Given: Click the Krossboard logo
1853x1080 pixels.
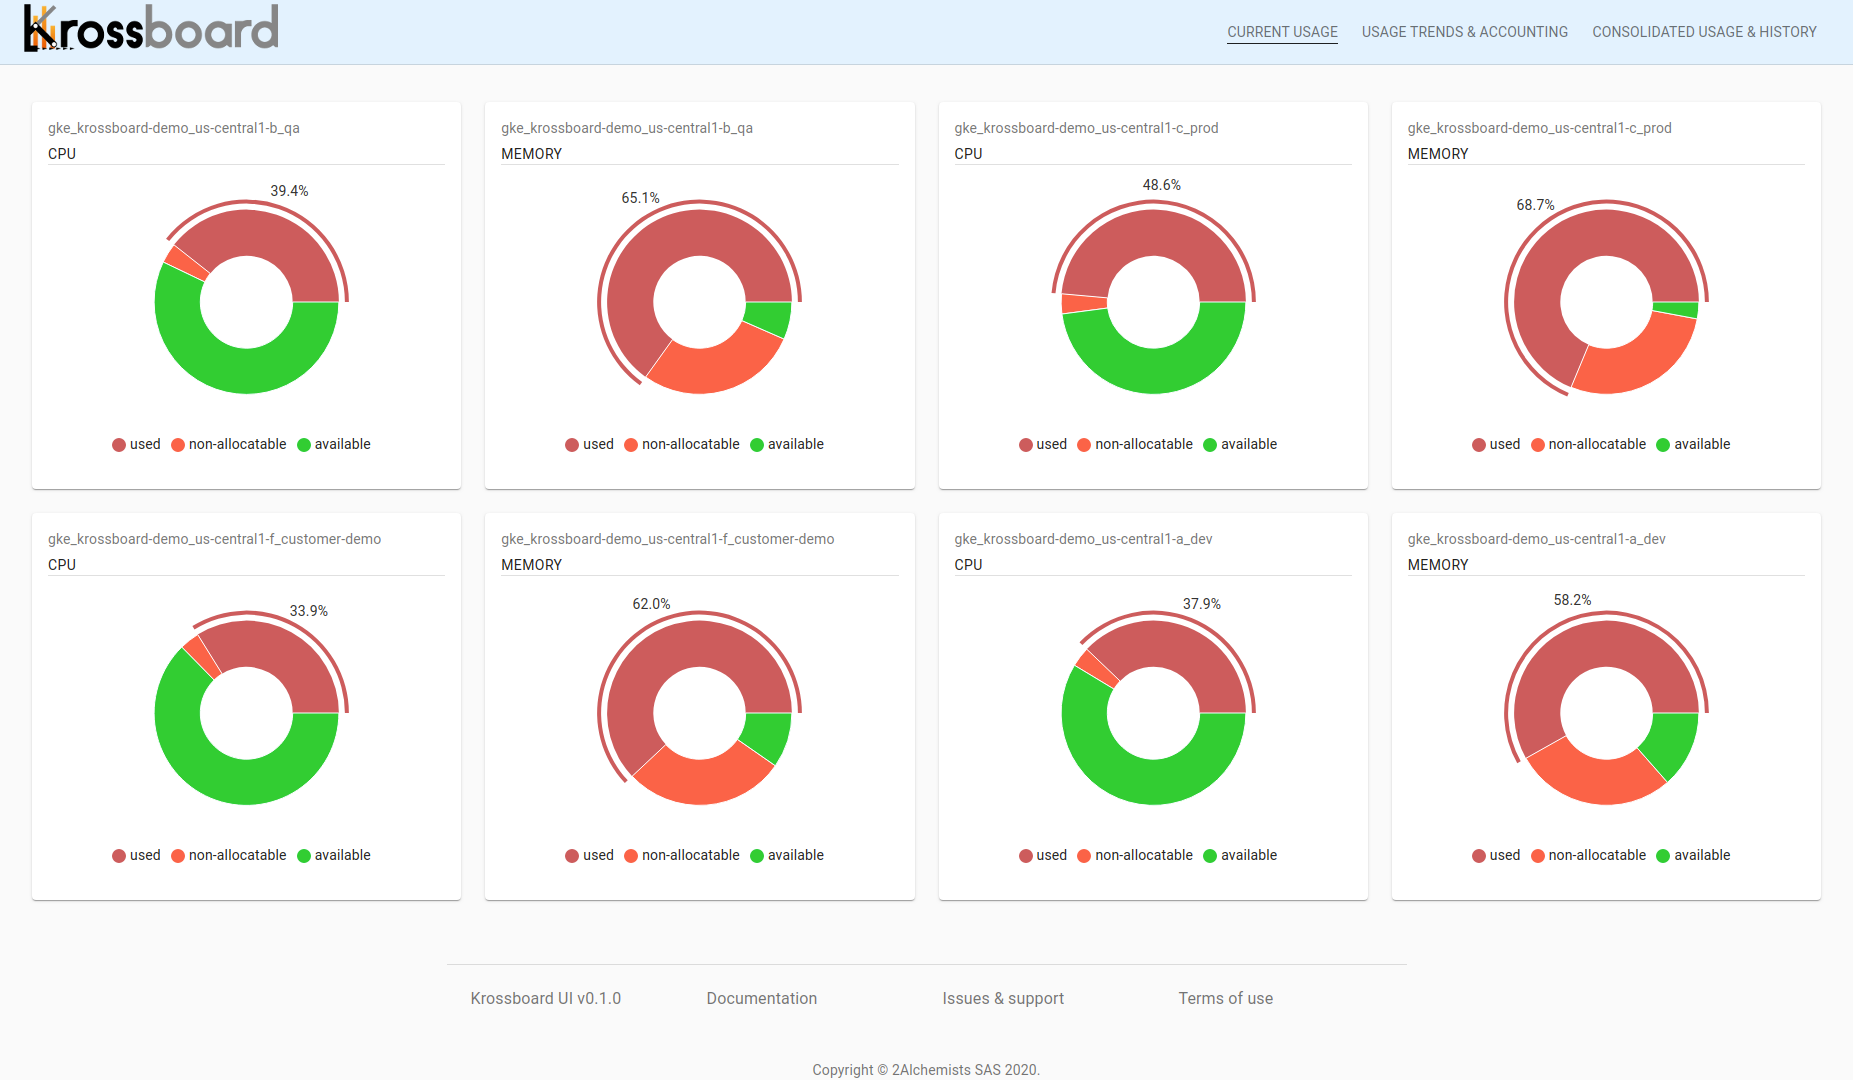Looking at the screenshot, I should (151, 28).
